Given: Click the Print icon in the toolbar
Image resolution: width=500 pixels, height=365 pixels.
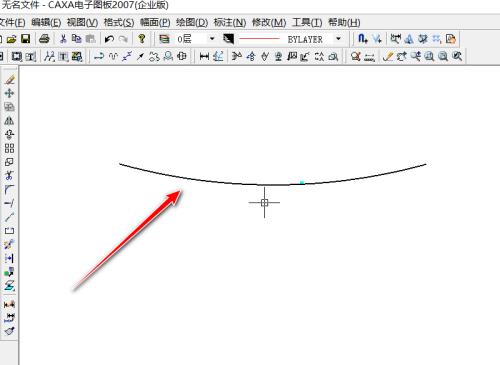Looking at the screenshot, I should (x=44, y=39).
